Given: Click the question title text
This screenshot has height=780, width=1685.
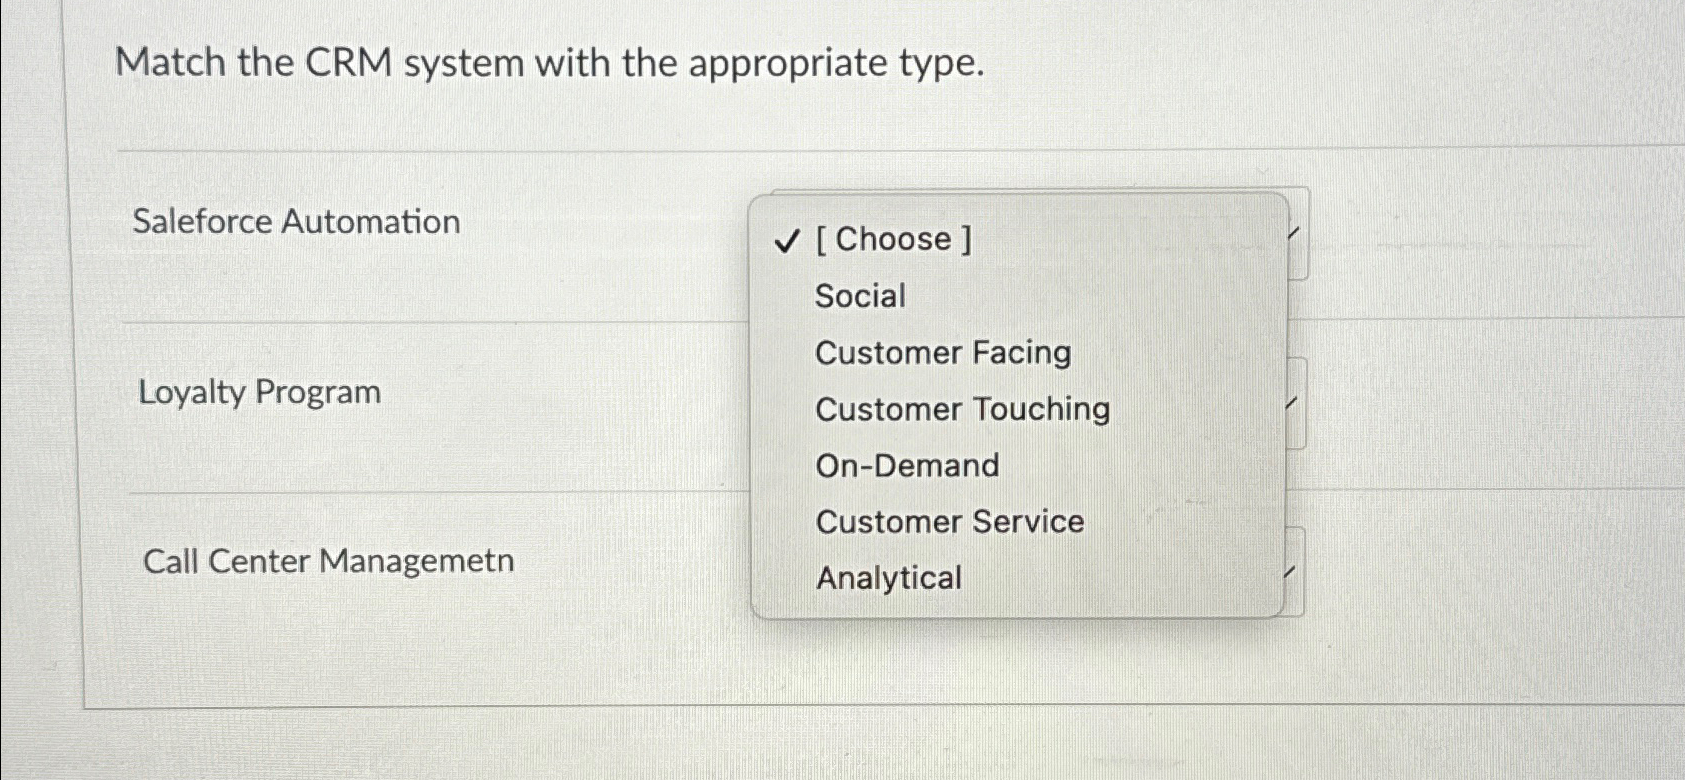Looking at the screenshot, I should [x=550, y=63].
